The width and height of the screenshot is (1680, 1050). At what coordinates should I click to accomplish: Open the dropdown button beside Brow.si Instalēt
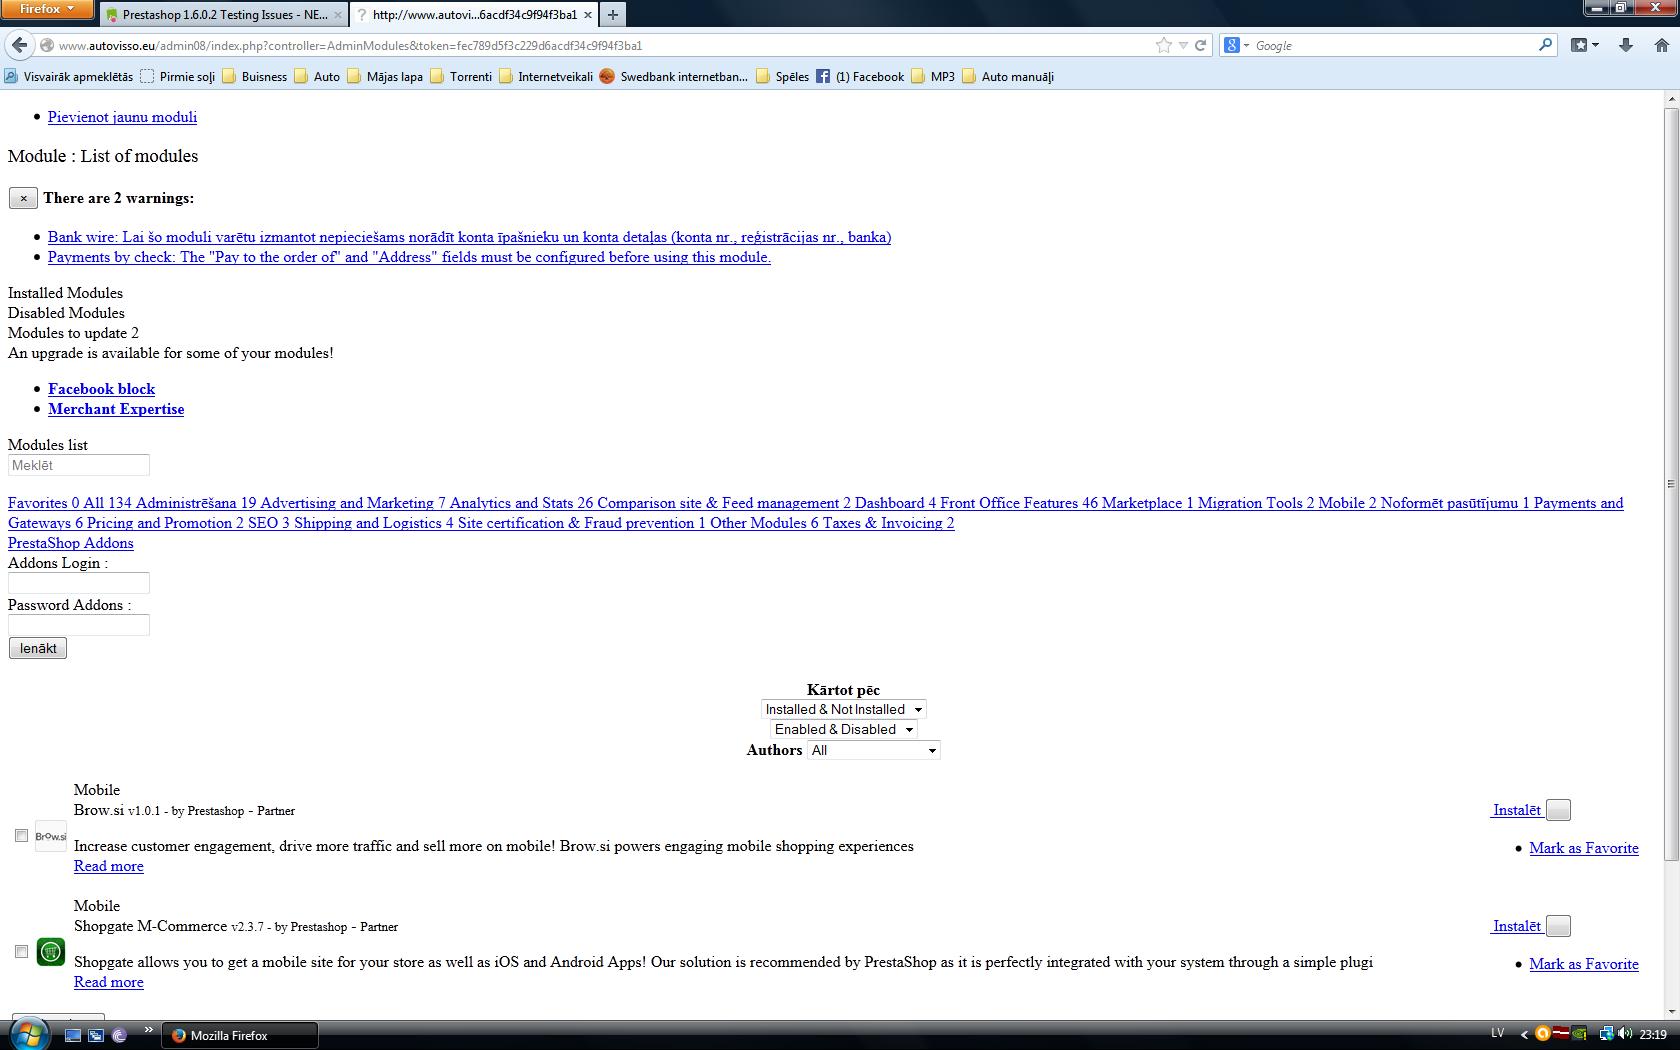(x=1558, y=810)
